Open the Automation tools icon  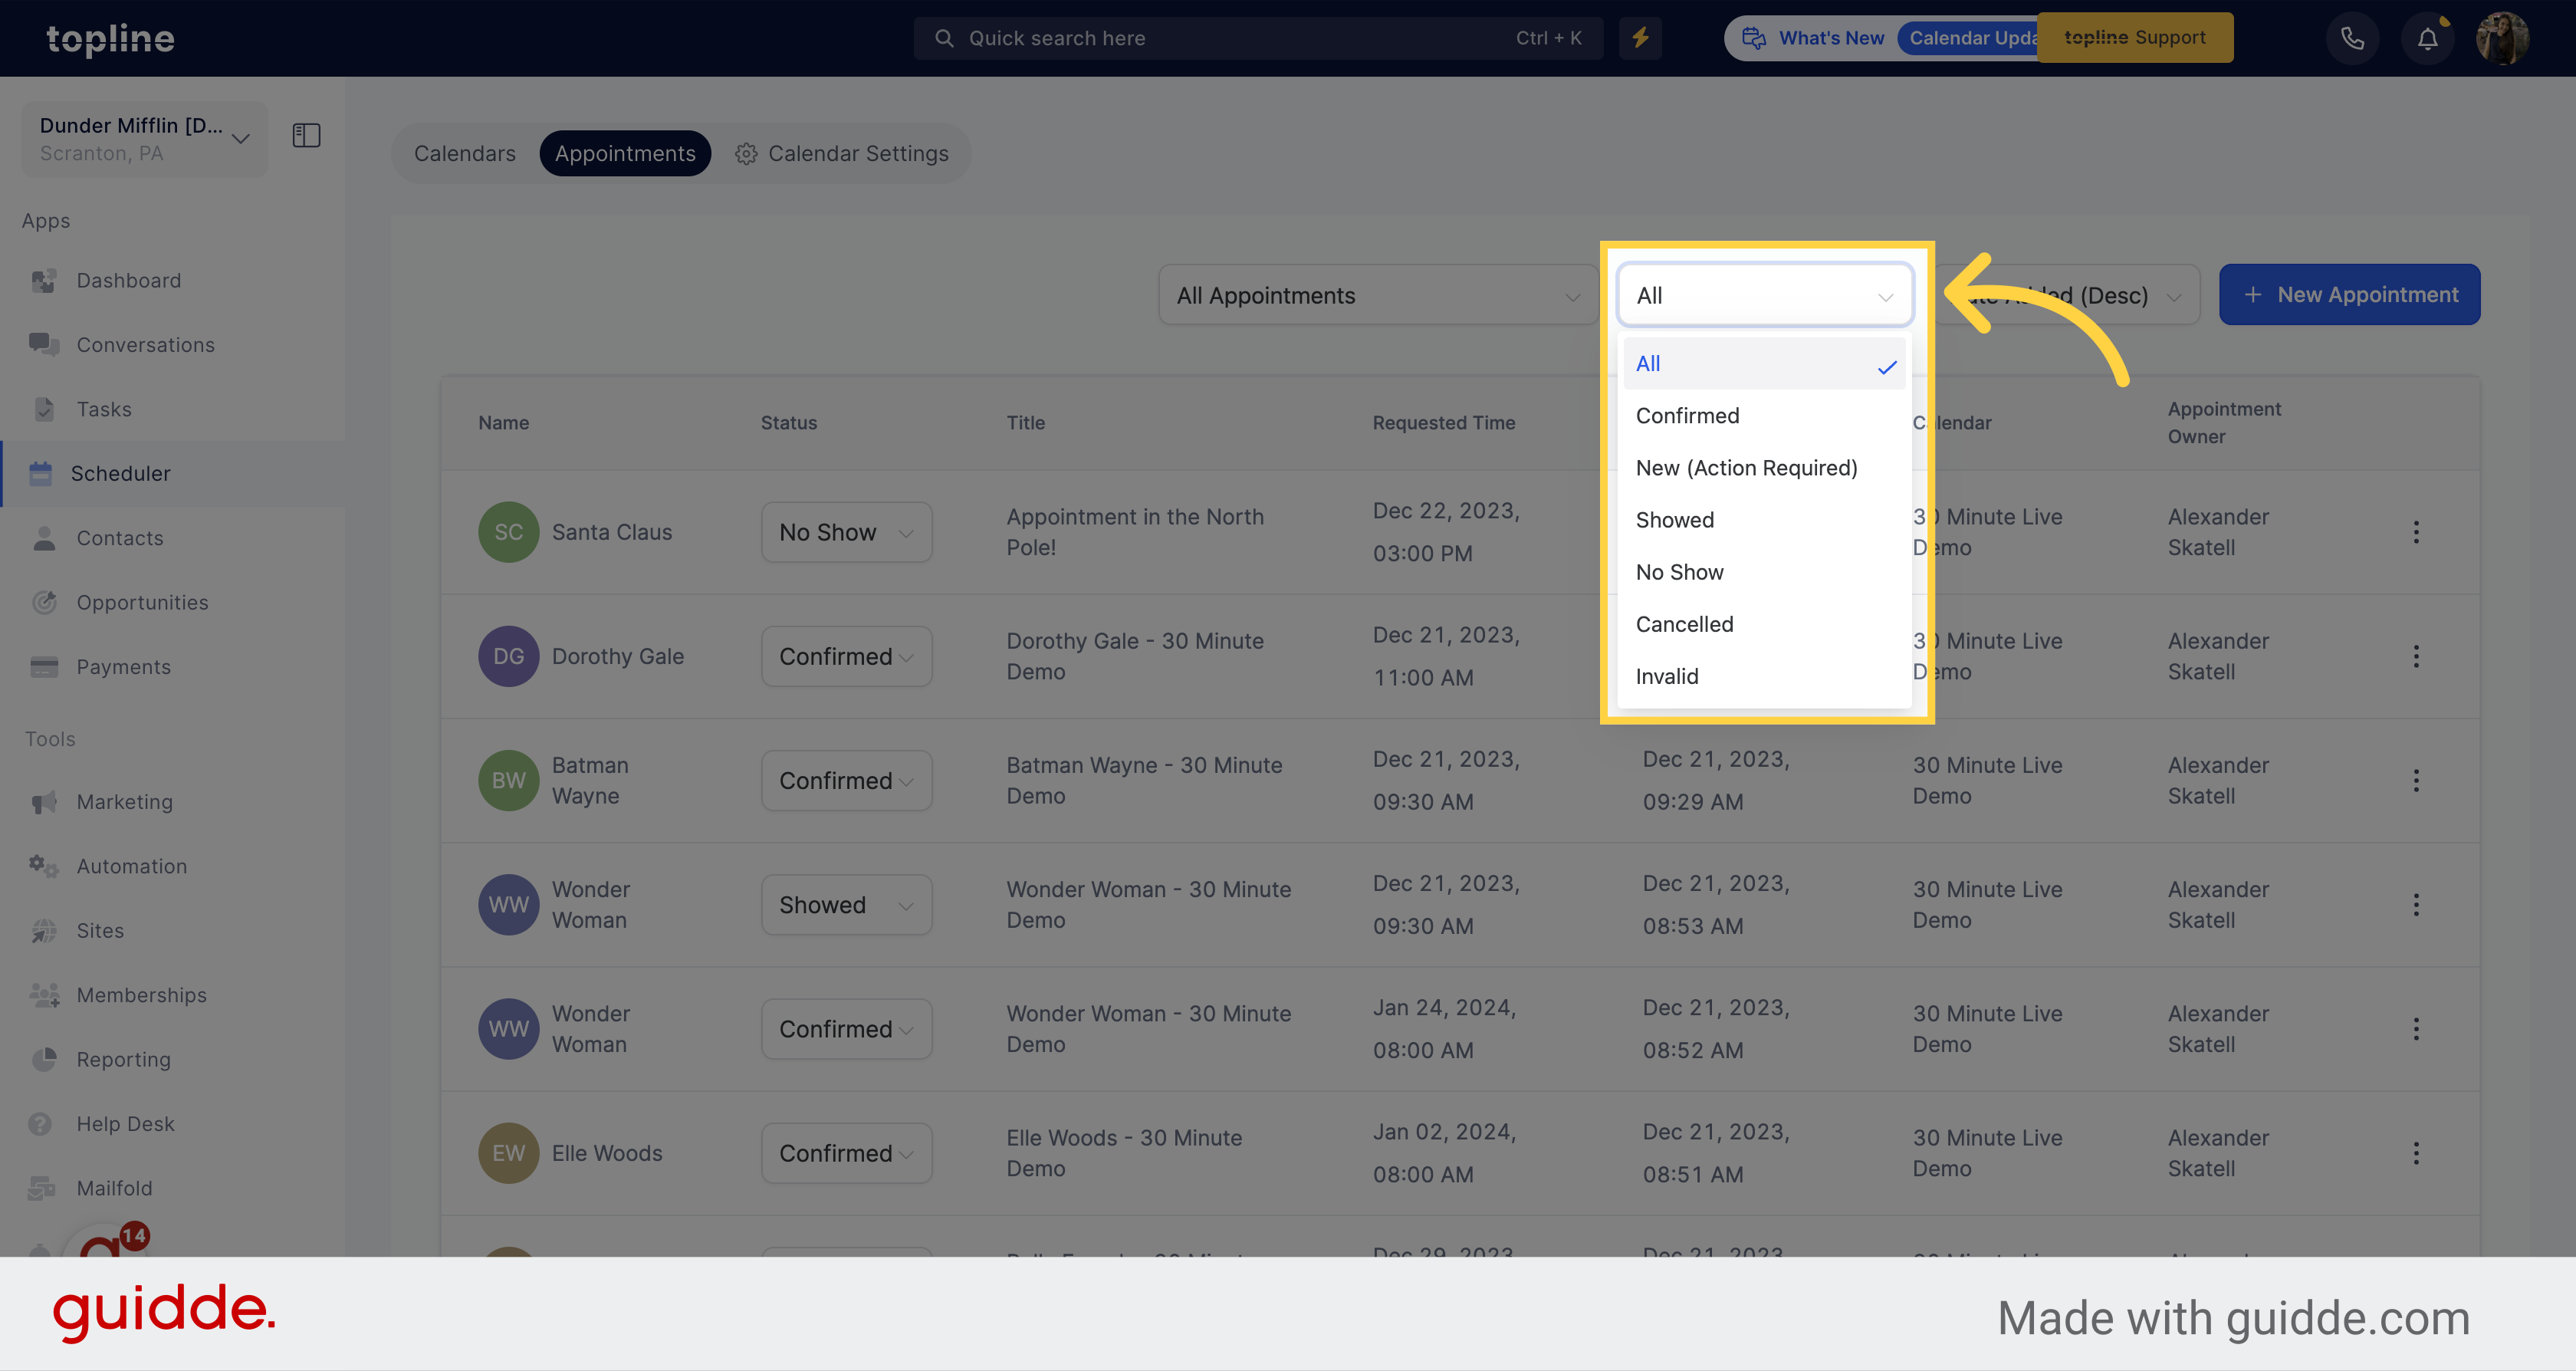[x=44, y=865]
